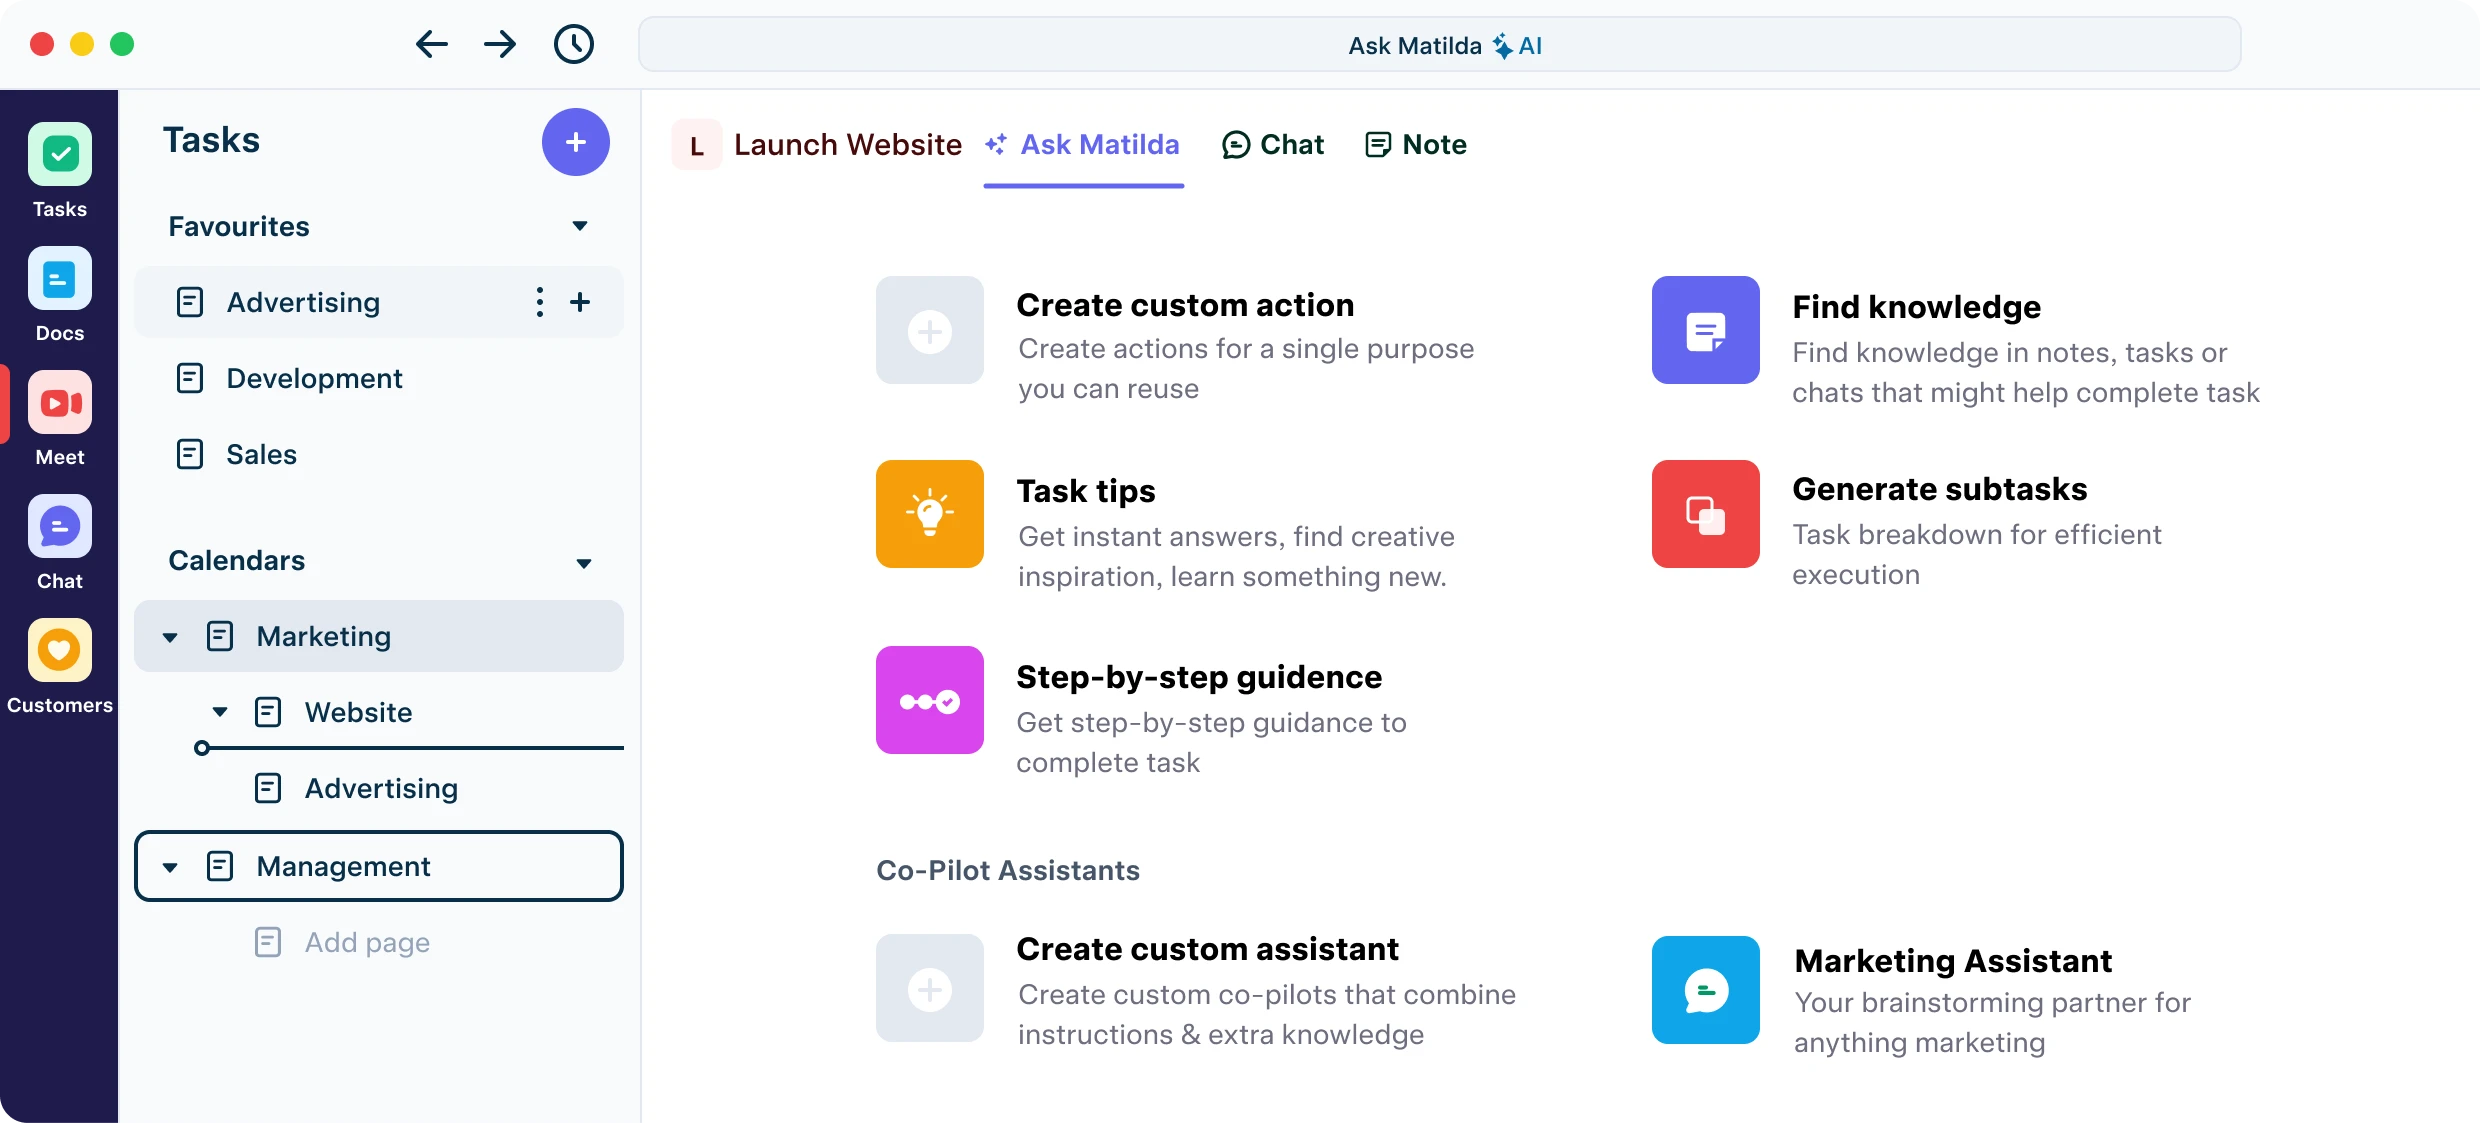Collapse the Calendars section
Image resolution: width=2480 pixels, height=1123 pixels.
pyautogui.click(x=584, y=562)
